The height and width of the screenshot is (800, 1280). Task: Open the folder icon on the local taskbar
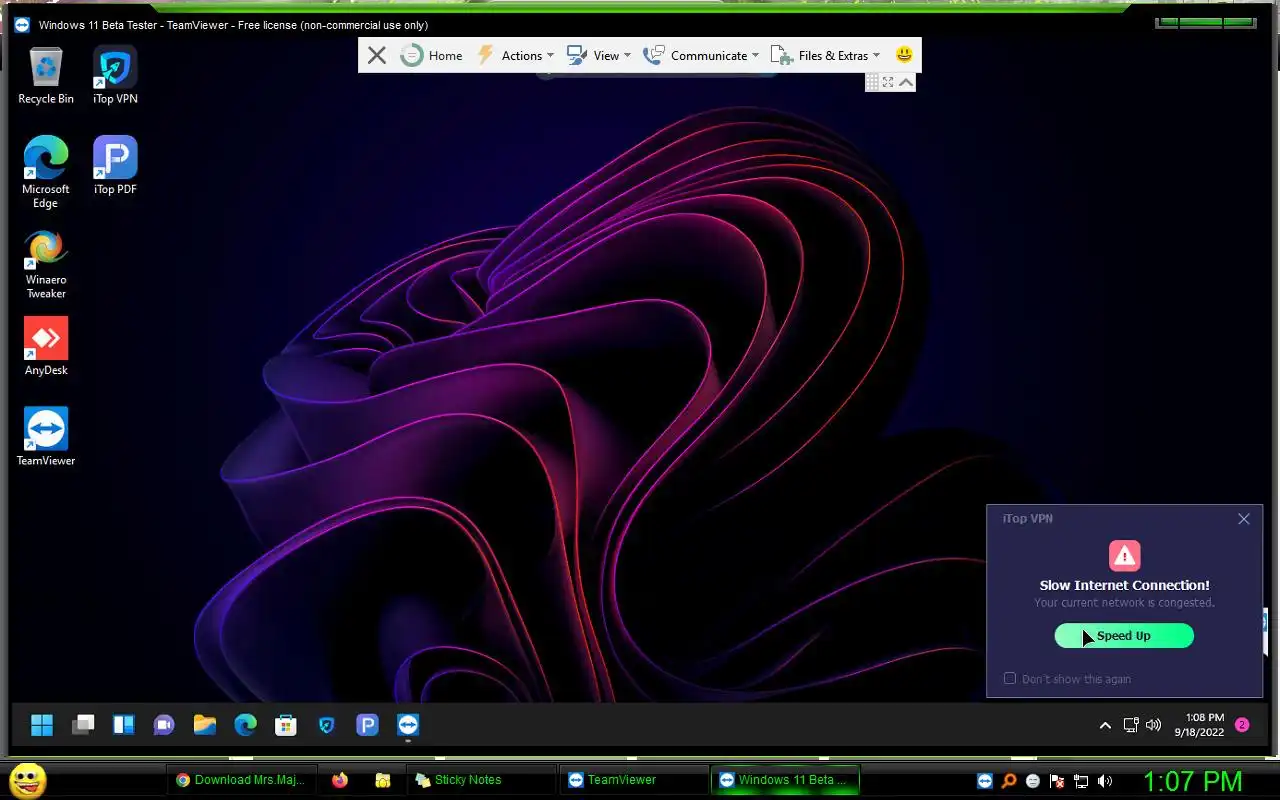[x=382, y=780]
